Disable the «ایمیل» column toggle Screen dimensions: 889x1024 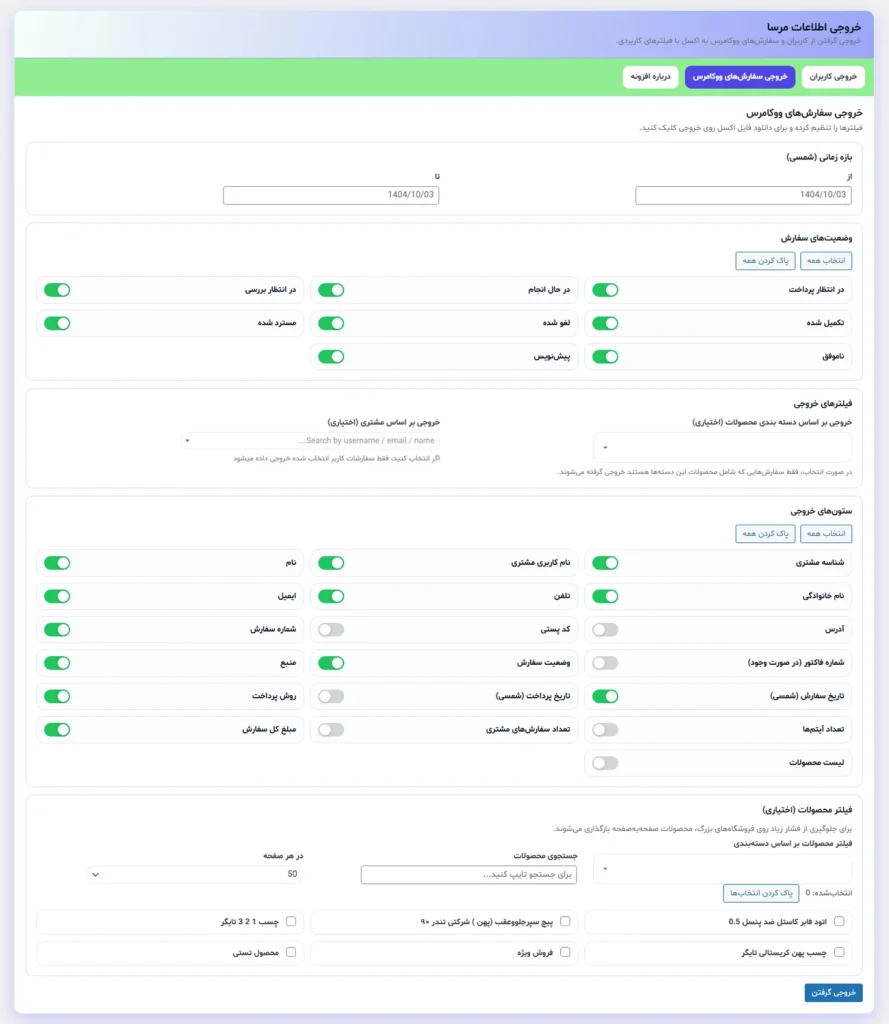tap(57, 596)
